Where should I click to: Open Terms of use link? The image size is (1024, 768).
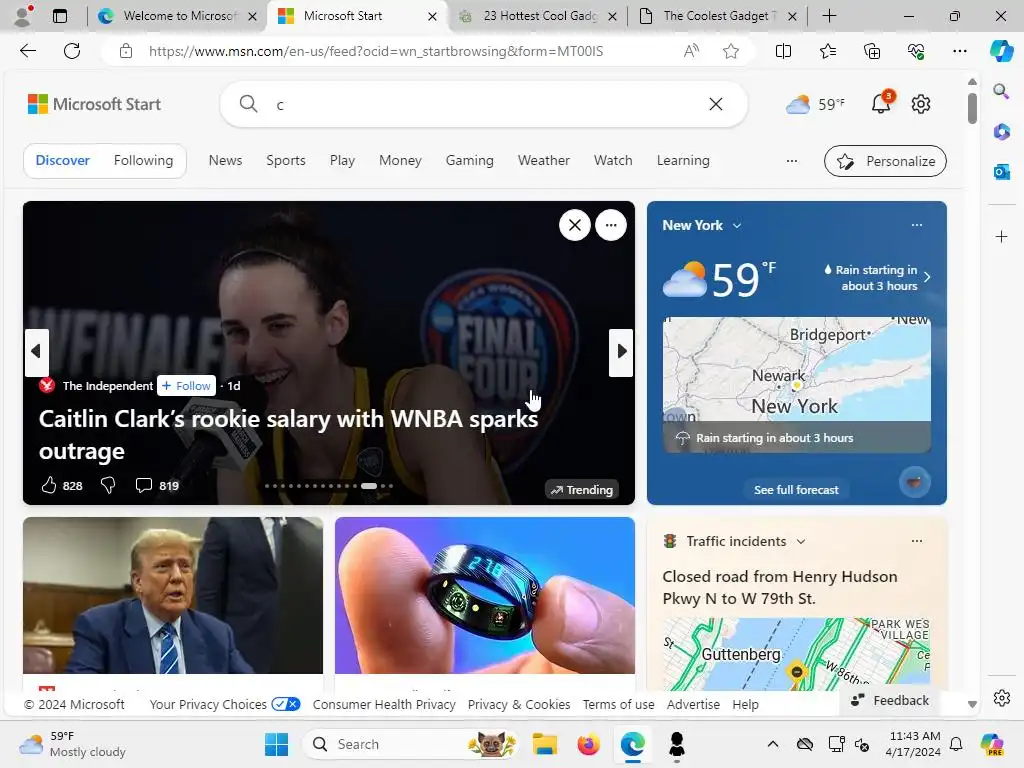point(618,705)
